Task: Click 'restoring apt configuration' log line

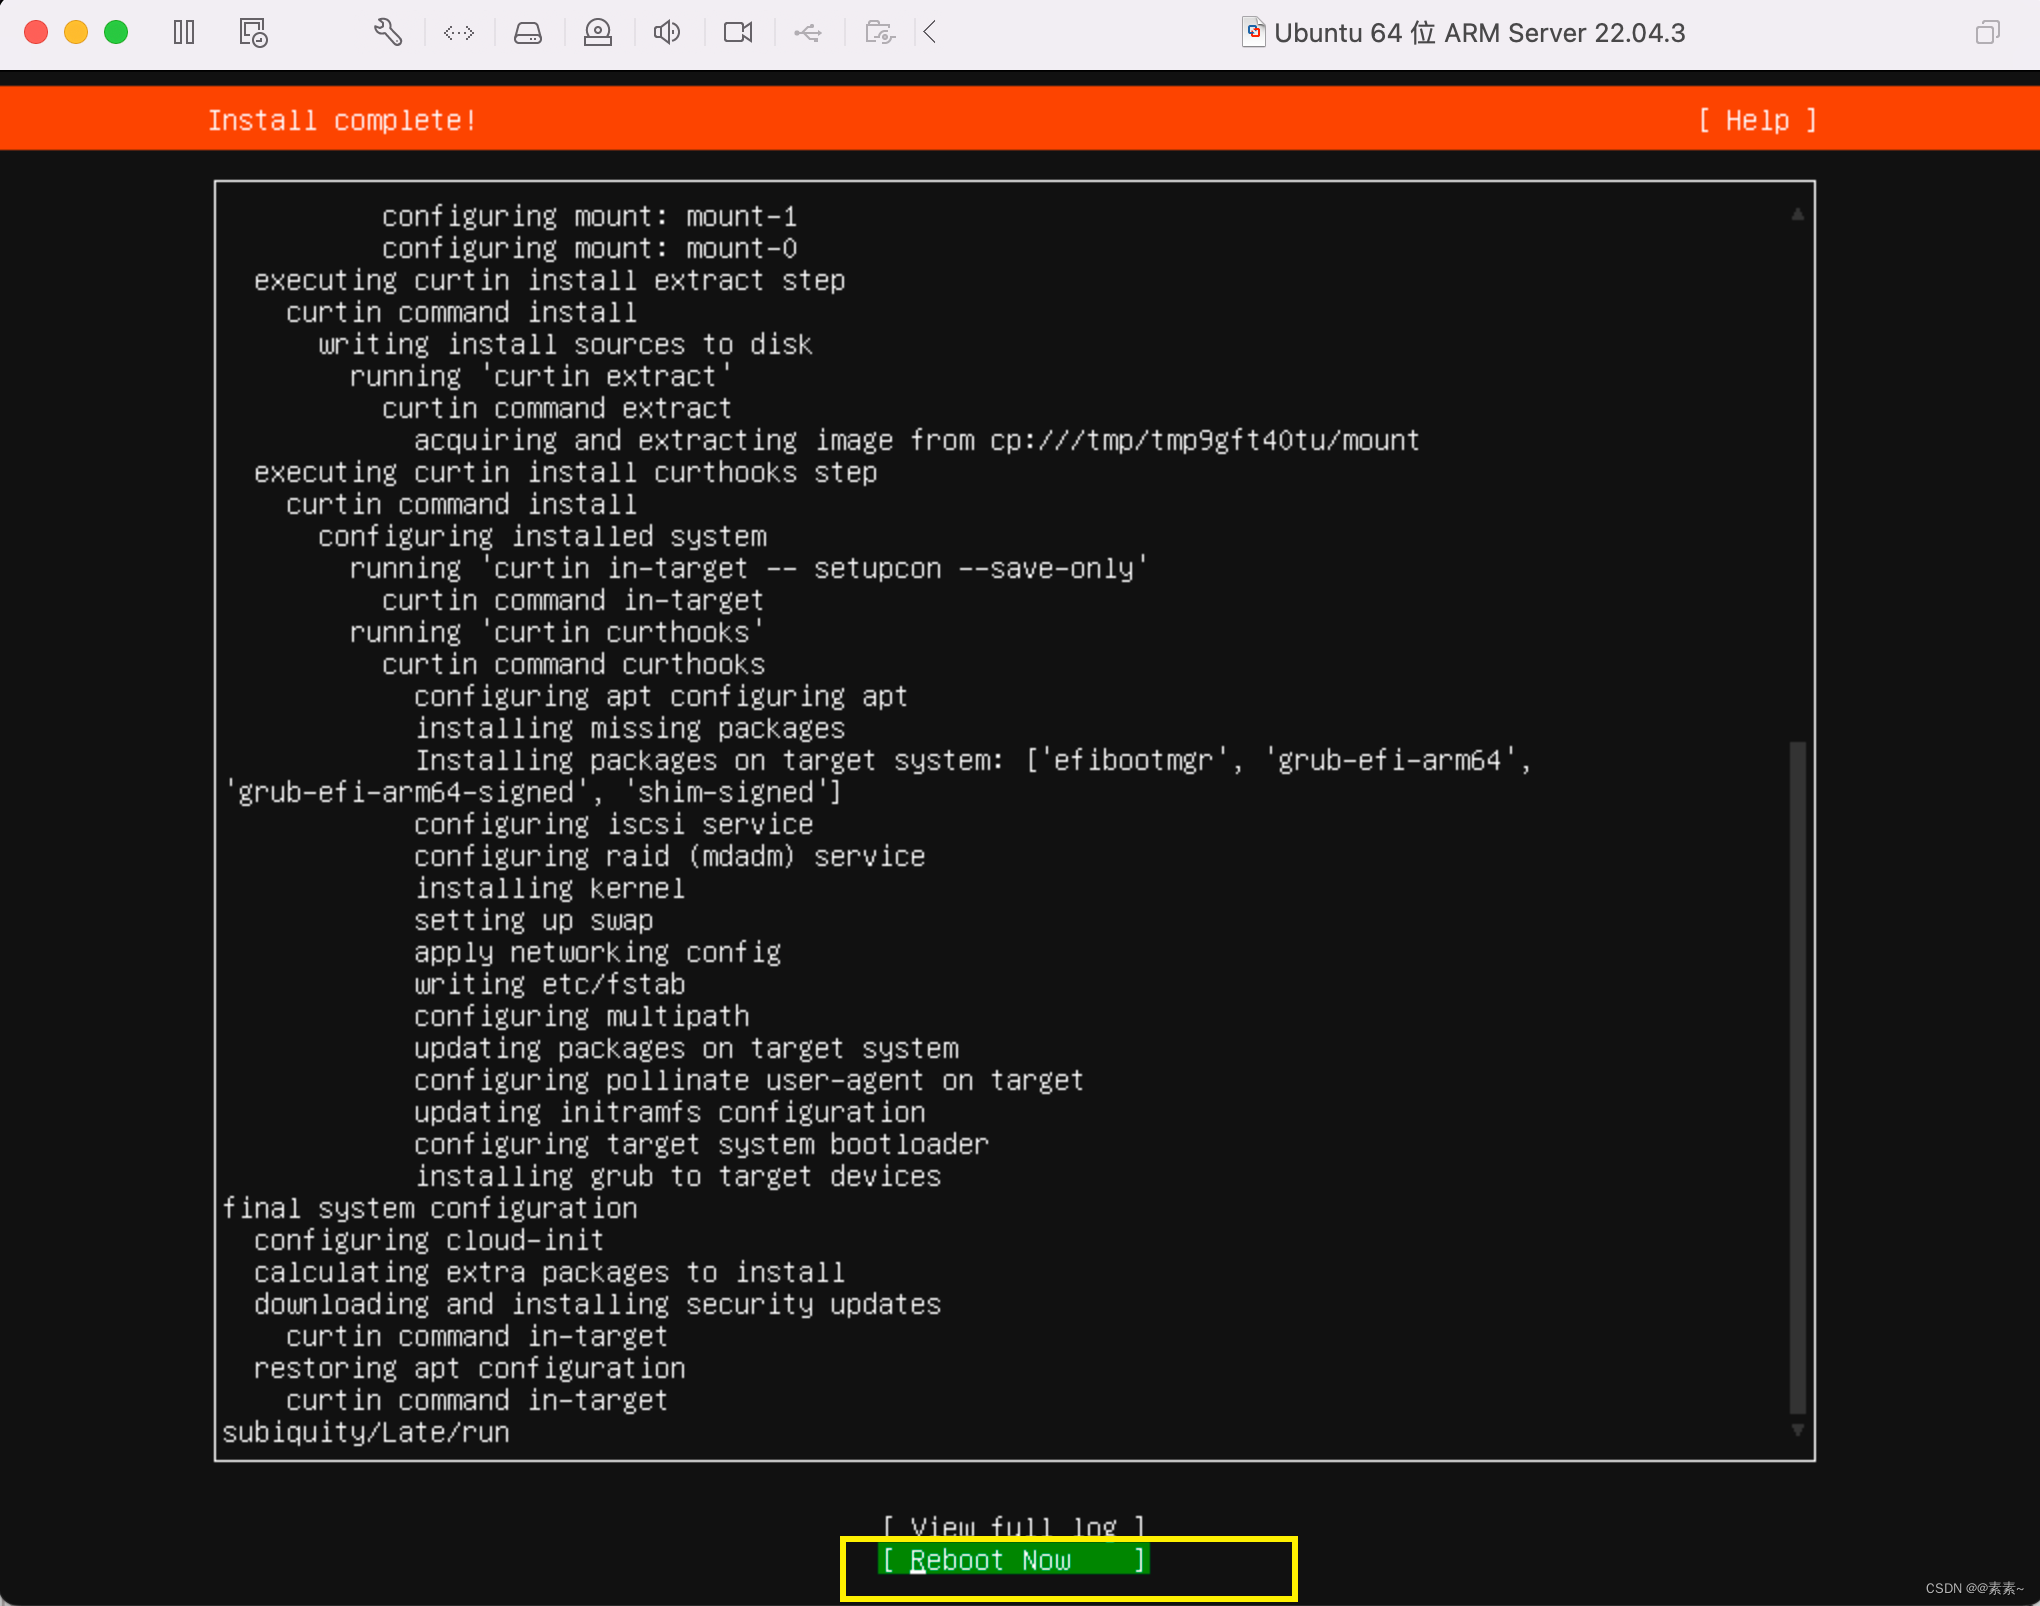Action: 470,1368
